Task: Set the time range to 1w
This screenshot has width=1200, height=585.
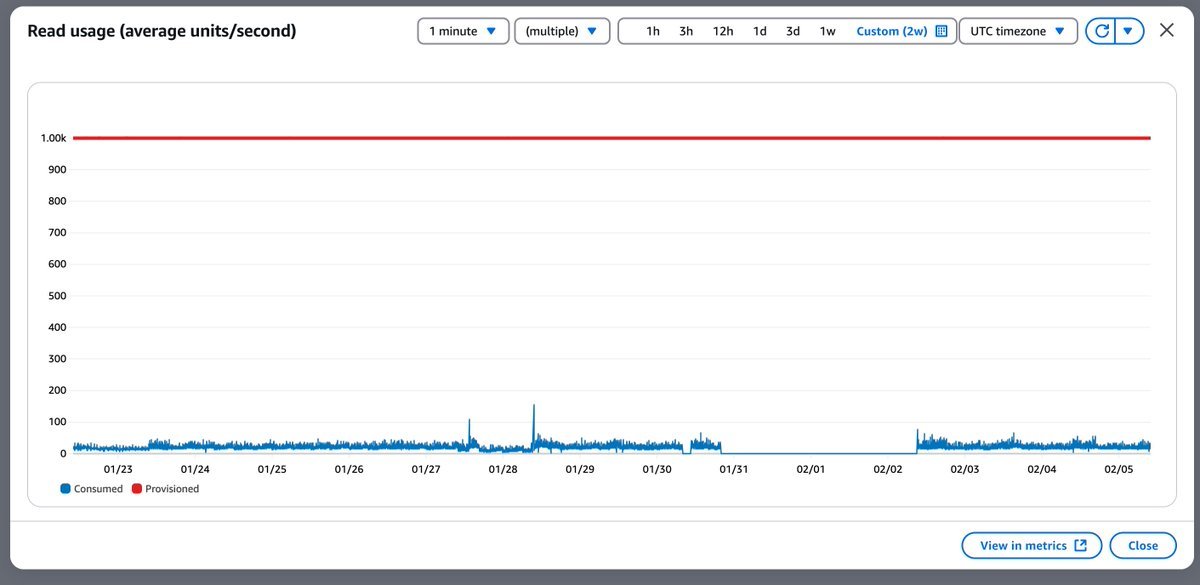Action: point(828,31)
